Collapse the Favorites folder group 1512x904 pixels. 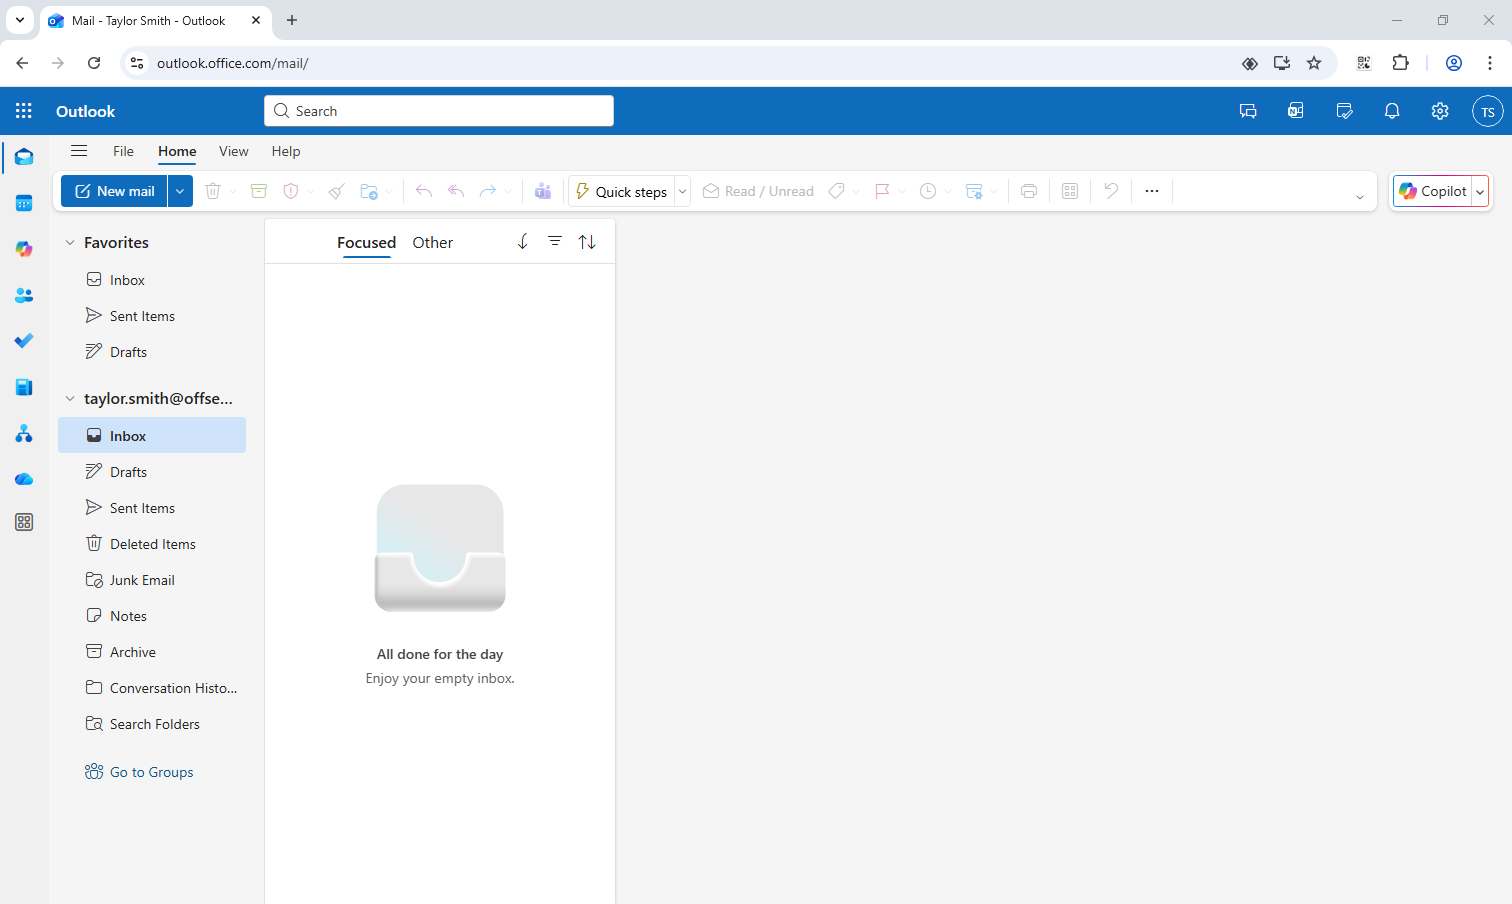pos(70,243)
